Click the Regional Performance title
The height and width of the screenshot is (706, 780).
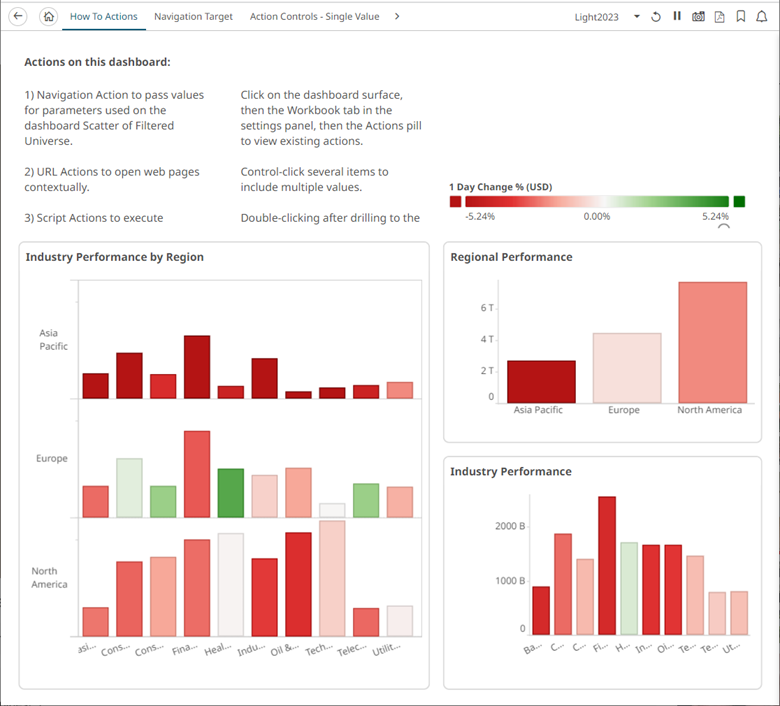coord(511,257)
